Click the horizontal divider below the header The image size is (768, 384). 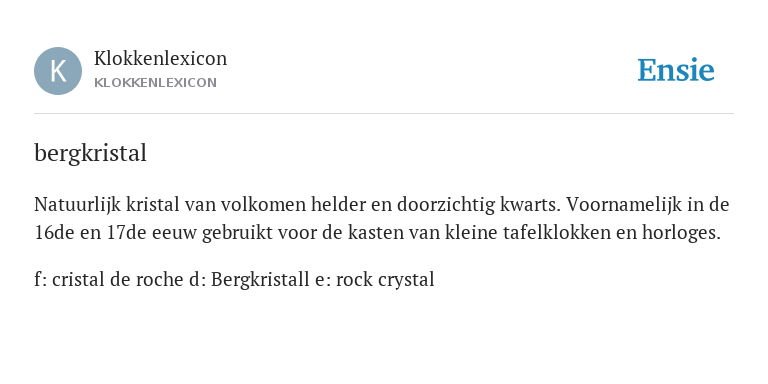[x=384, y=114]
